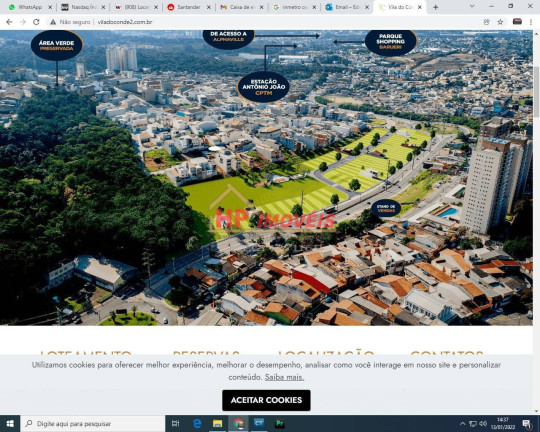
Task: Open Task View from taskbar
Action: point(175,423)
